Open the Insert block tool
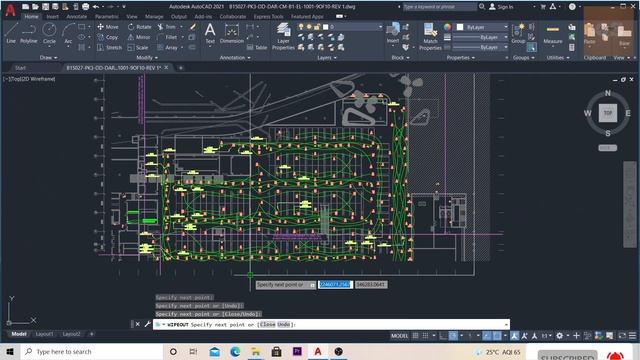The height and width of the screenshot is (360, 640). (x=393, y=33)
